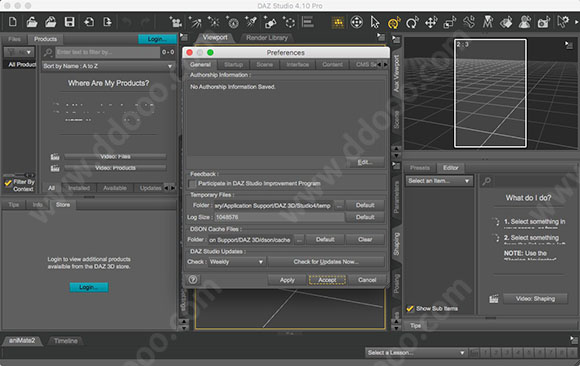Select the Spot Render camera tool
Screen dimensions: 580x366
pos(543,23)
